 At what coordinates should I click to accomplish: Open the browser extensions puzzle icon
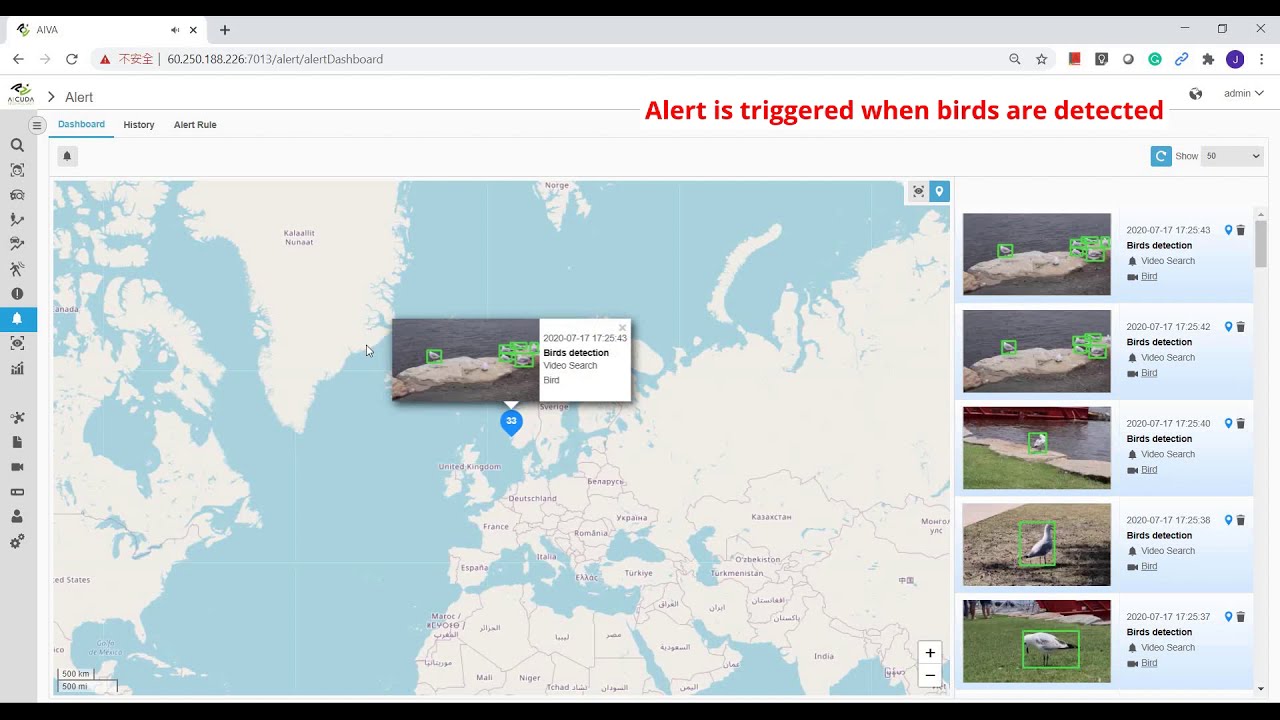click(x=1208, y=59)
